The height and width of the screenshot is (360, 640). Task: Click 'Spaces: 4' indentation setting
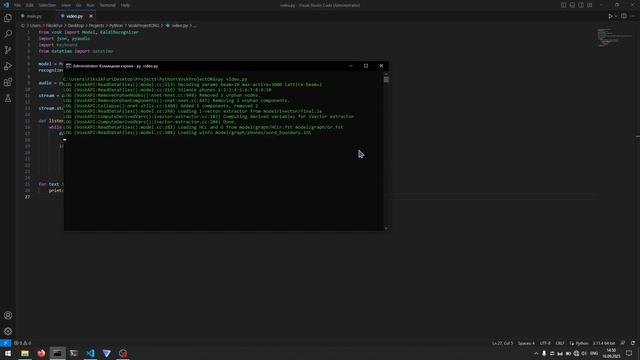click(526, 343)
